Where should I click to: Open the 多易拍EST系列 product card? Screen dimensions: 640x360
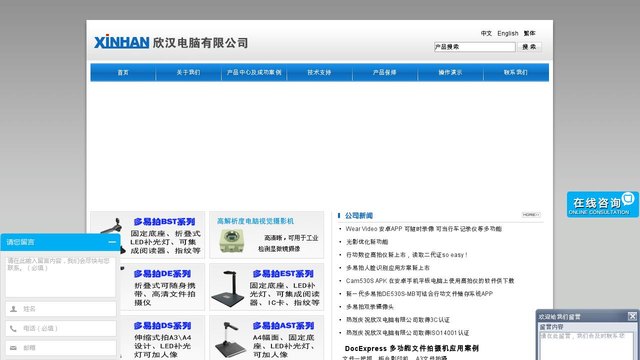[267, 287]
